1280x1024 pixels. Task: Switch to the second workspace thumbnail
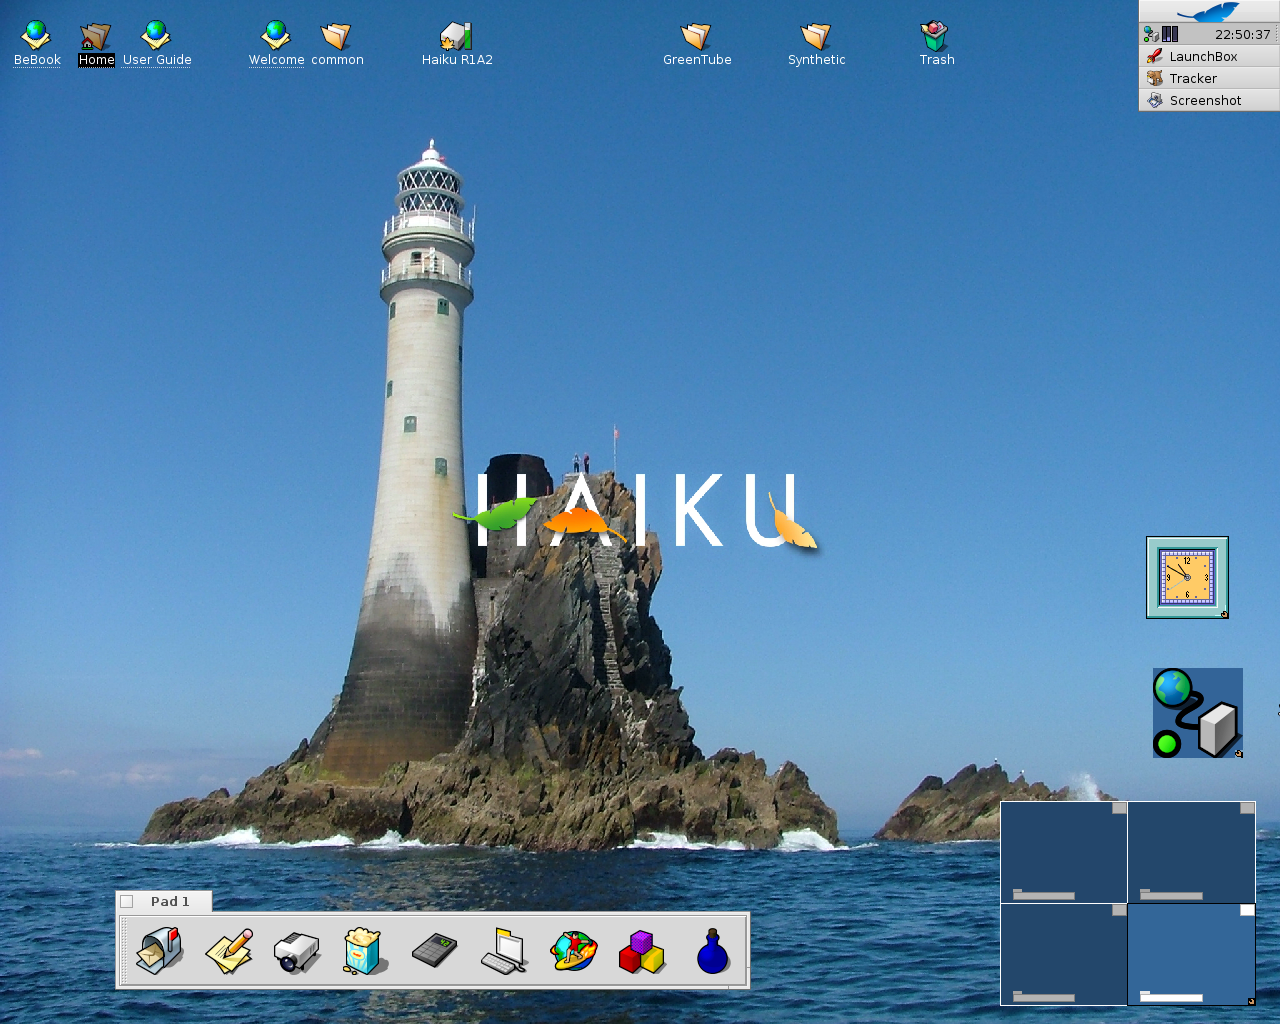(x=1191, y=852)
